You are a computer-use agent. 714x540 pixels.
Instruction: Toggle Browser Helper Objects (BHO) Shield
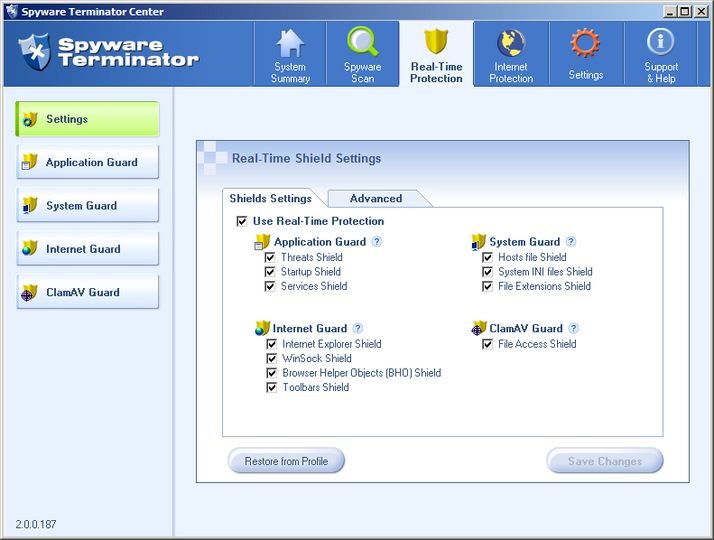(x=271, y=373)
